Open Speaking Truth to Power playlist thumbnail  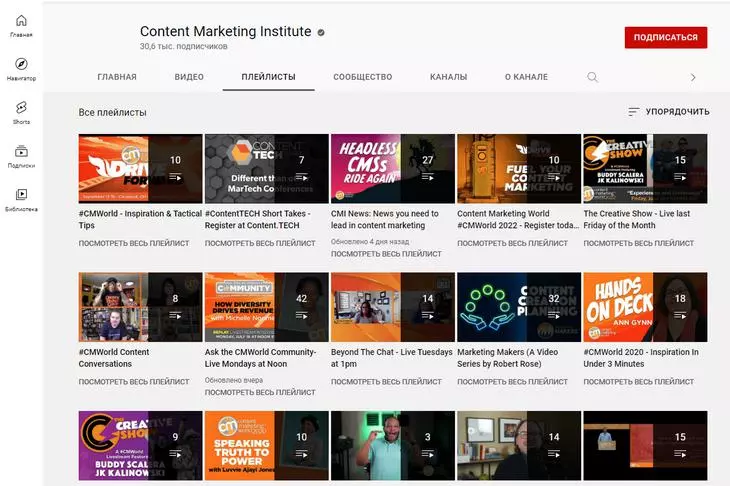(266, 445)
